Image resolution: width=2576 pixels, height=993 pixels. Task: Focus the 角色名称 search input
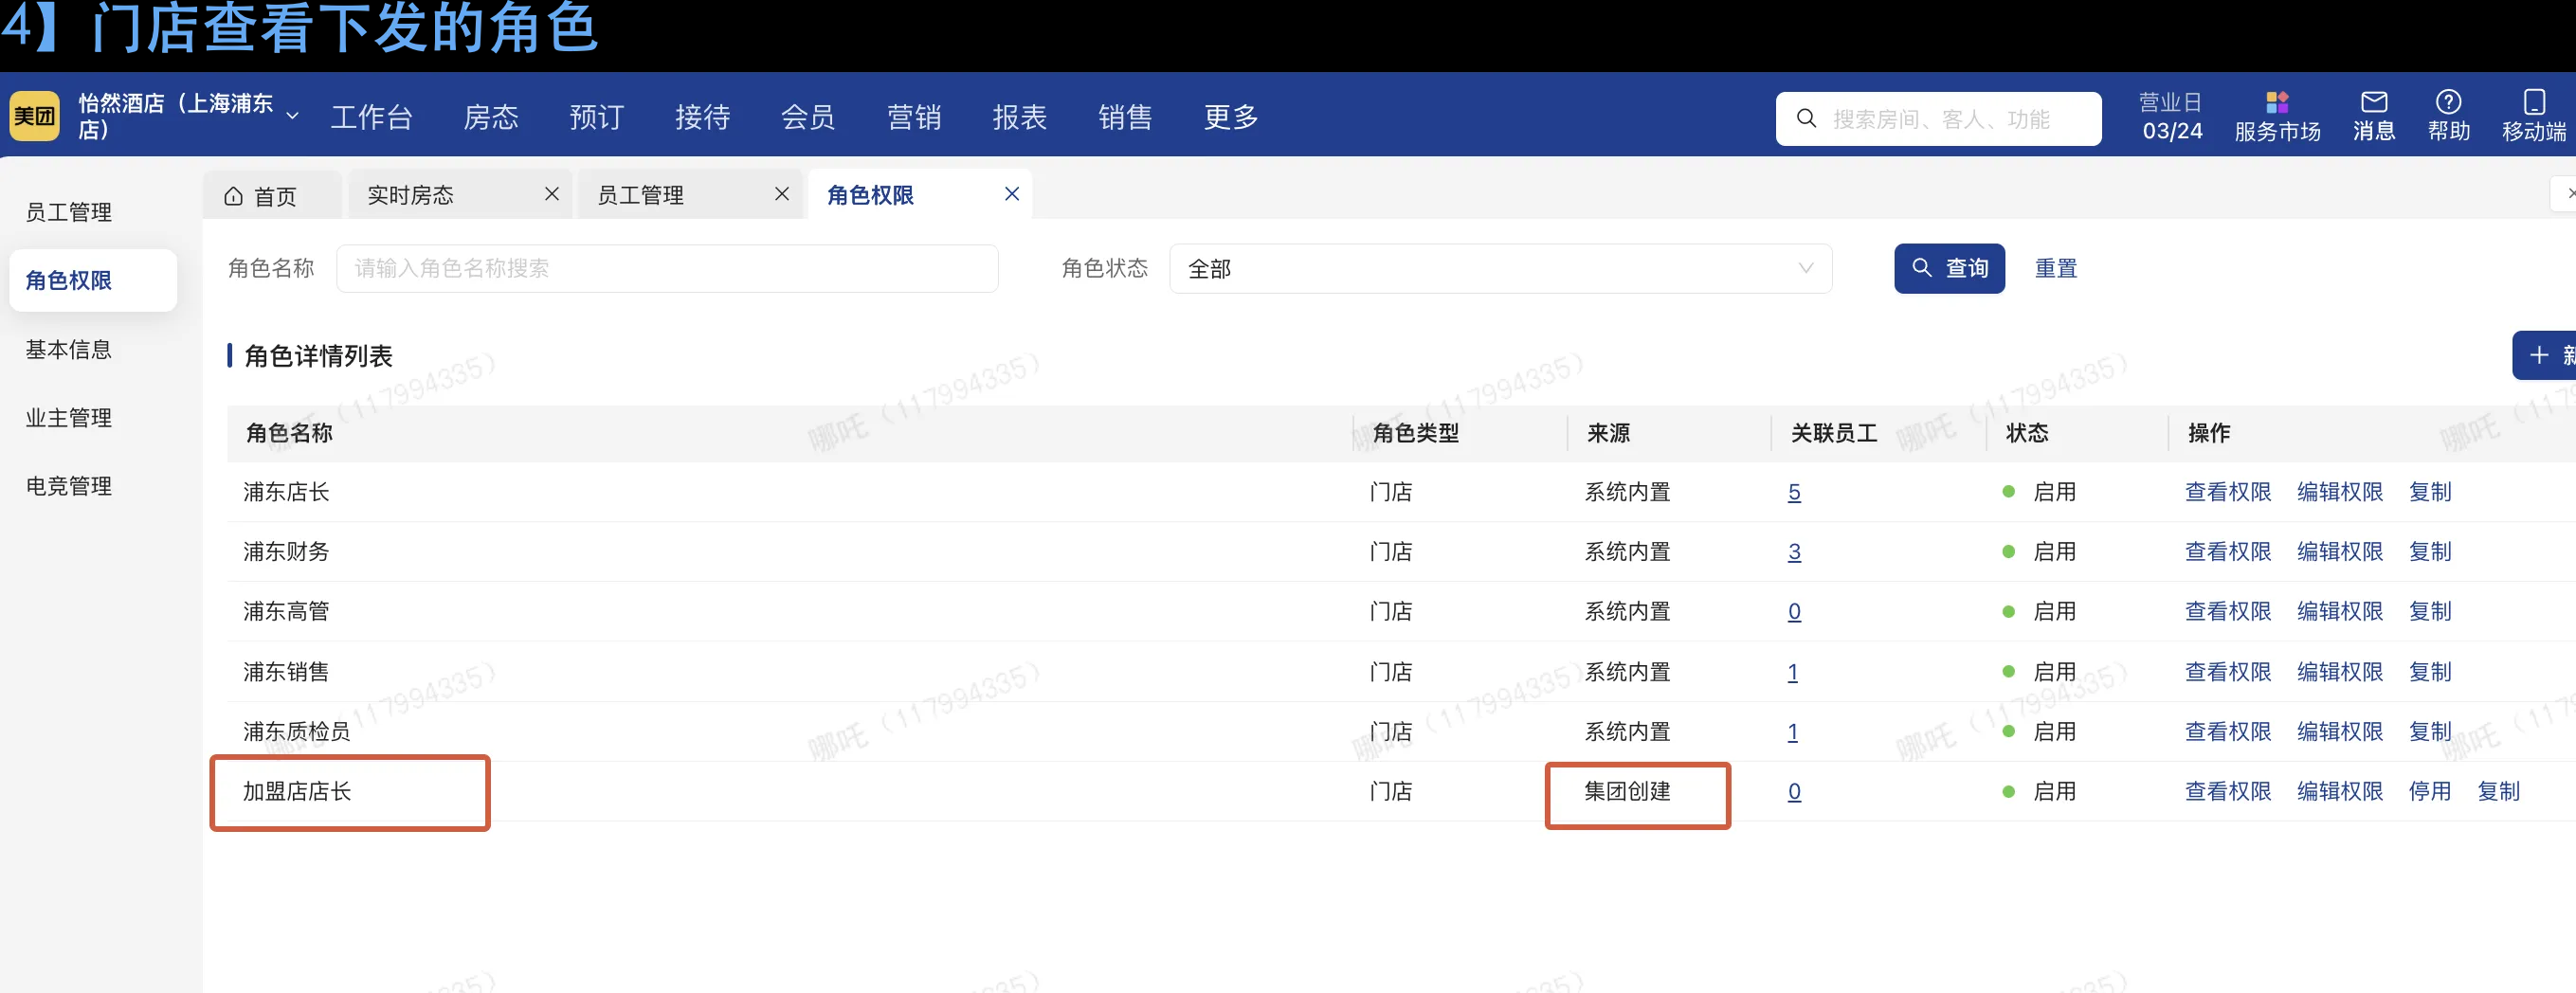[667, 268]
